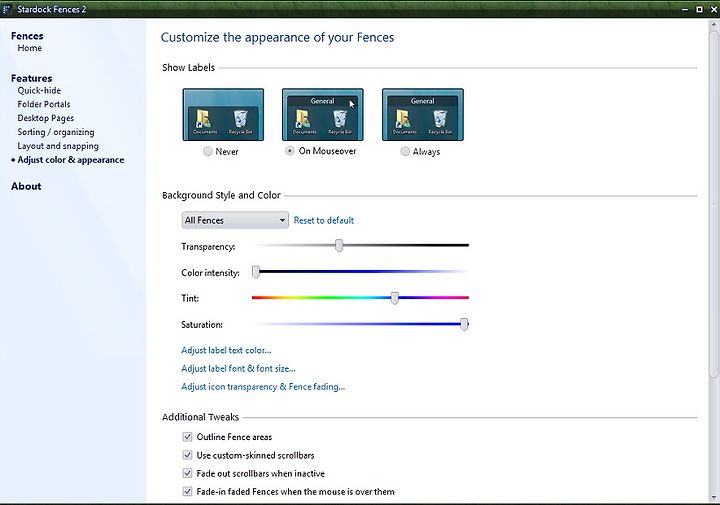This screenshot has width=720, height=505.
Task: Click the Stardock Fences title bar app icon
Action: pos(7,9)
